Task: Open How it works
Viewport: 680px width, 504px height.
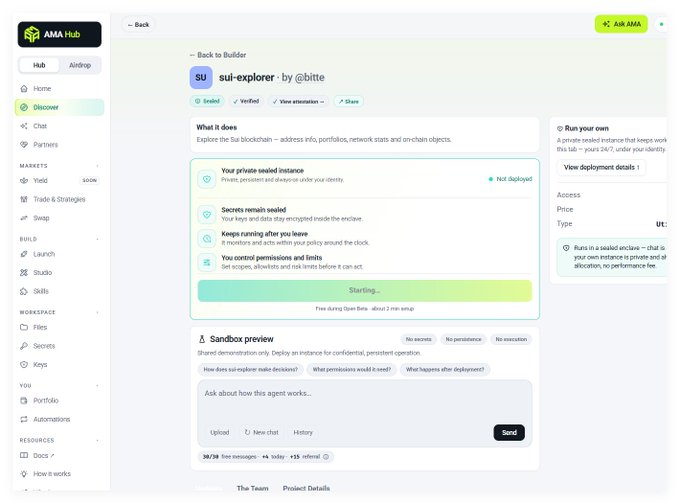Action: pos(52,474)
